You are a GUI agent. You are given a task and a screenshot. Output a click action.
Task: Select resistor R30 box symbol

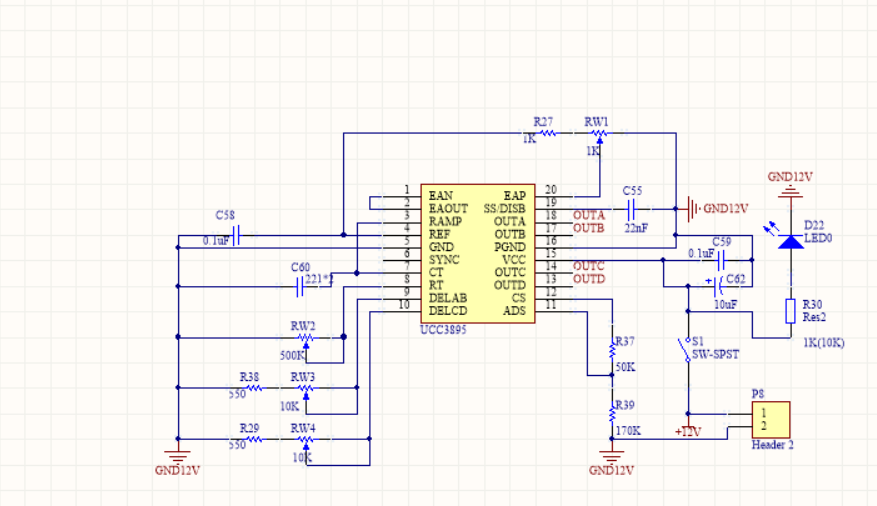tap(790, 311)
